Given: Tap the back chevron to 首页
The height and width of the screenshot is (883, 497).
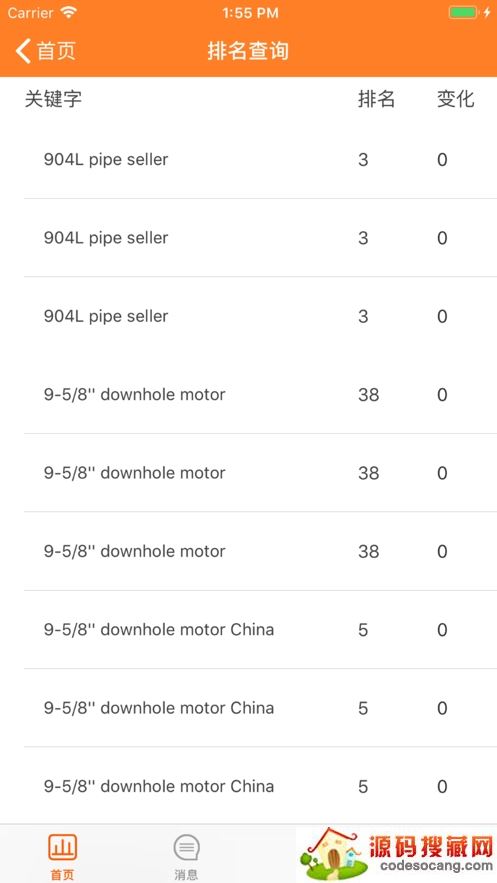Looking at the screenshot, I should pos(23,51).
